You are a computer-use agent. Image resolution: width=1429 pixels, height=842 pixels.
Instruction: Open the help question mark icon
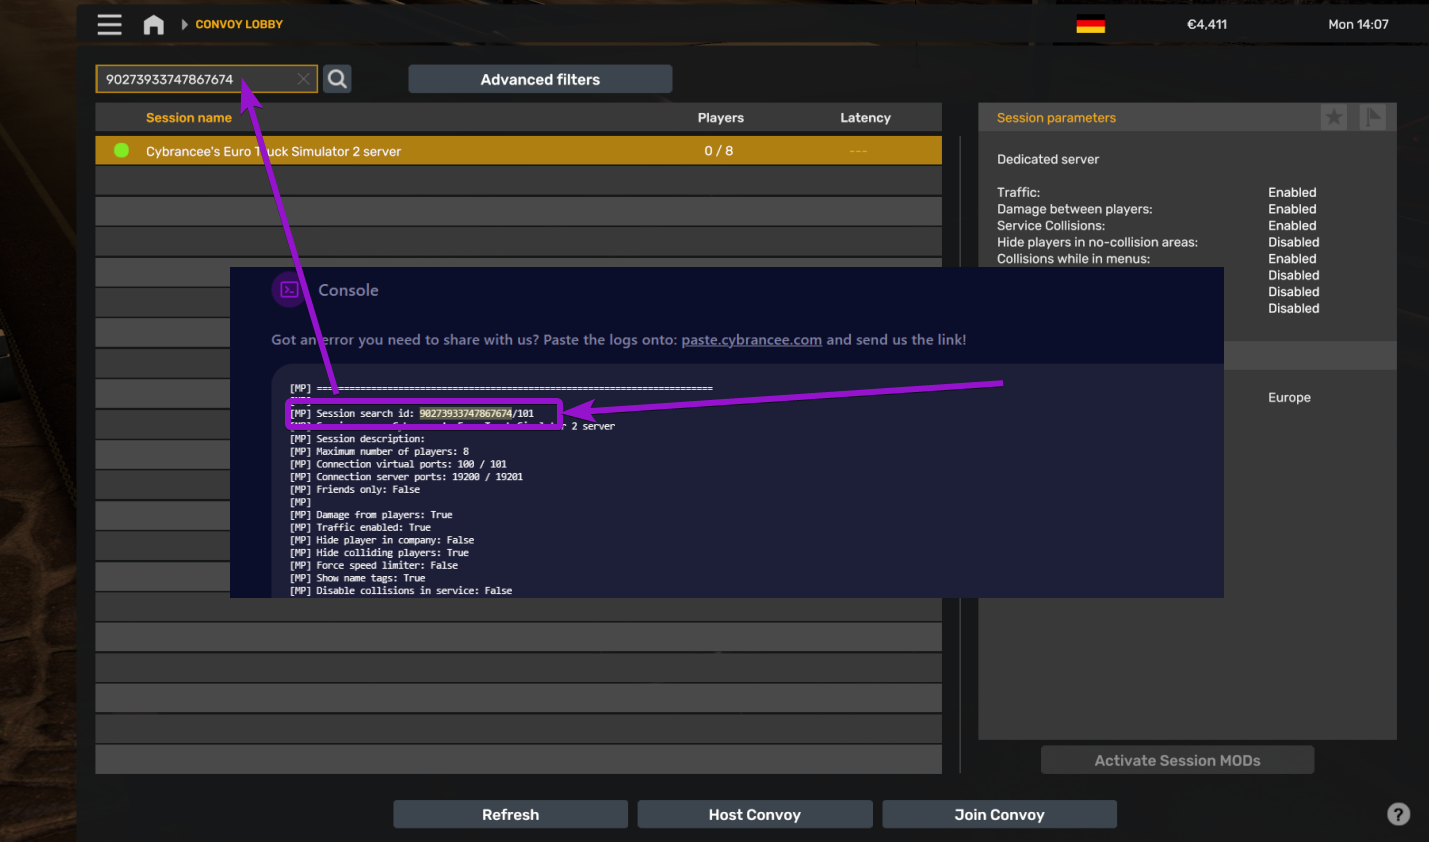click(x=1398, y=814)
